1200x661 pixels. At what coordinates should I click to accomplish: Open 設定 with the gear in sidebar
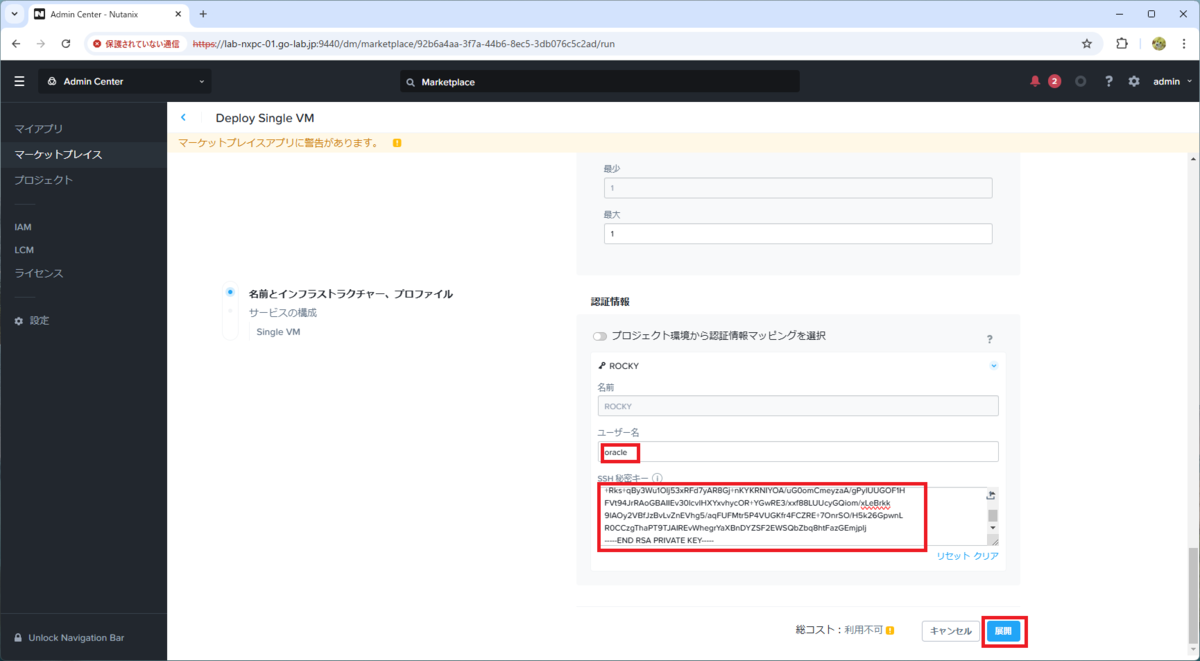[32, 321]
